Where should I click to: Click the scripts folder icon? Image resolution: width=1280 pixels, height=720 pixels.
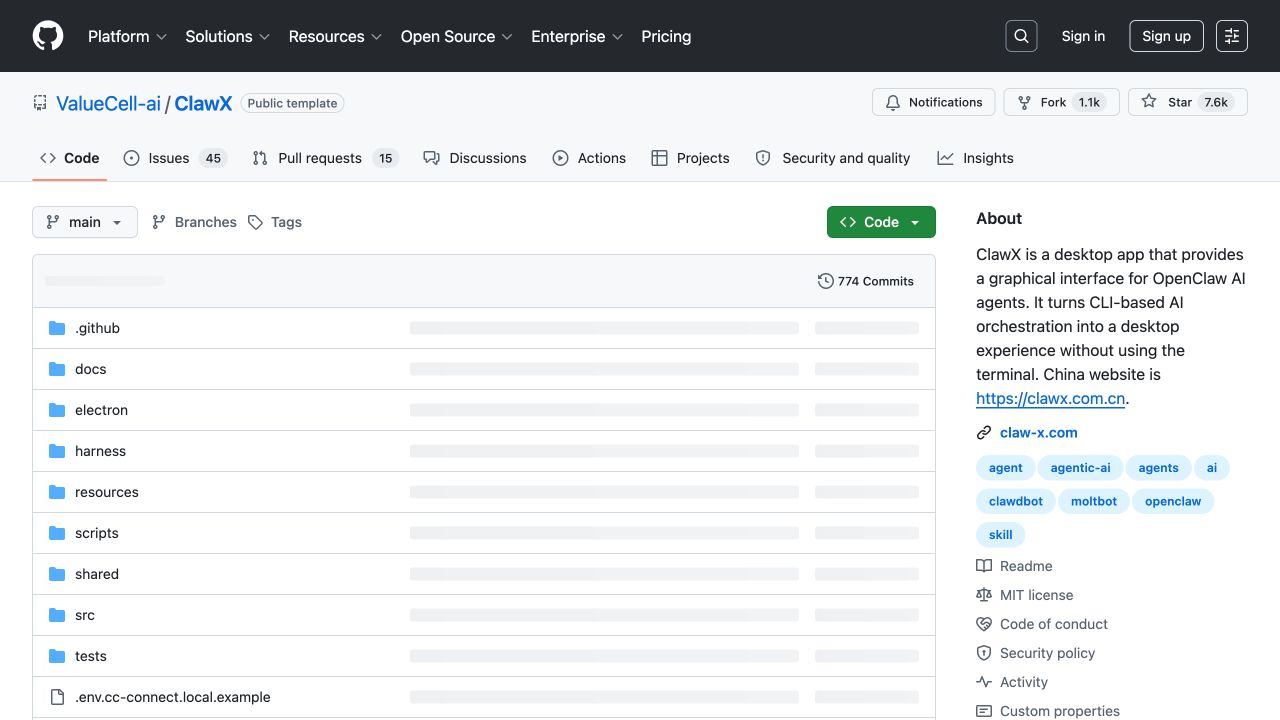57,533
